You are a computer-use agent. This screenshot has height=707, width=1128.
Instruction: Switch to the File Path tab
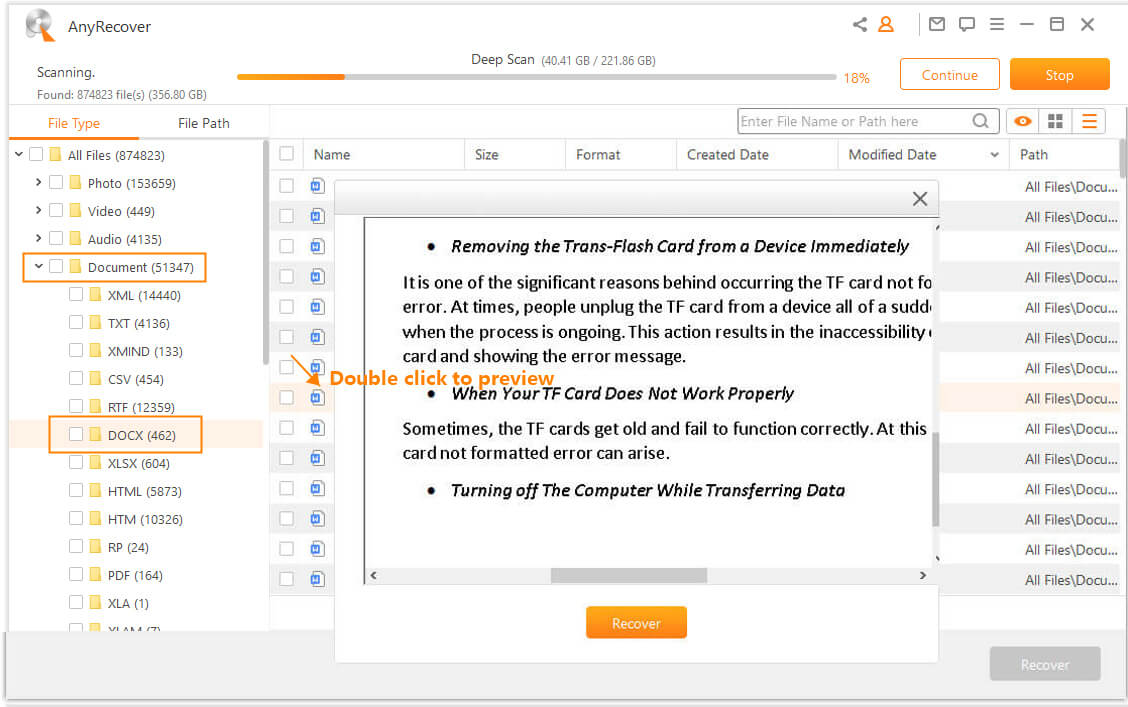pos(203,123)
